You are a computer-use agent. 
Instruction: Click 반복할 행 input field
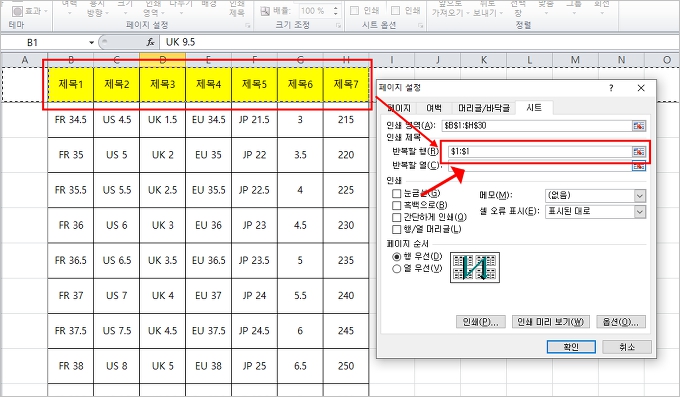(x=540, y=151)
